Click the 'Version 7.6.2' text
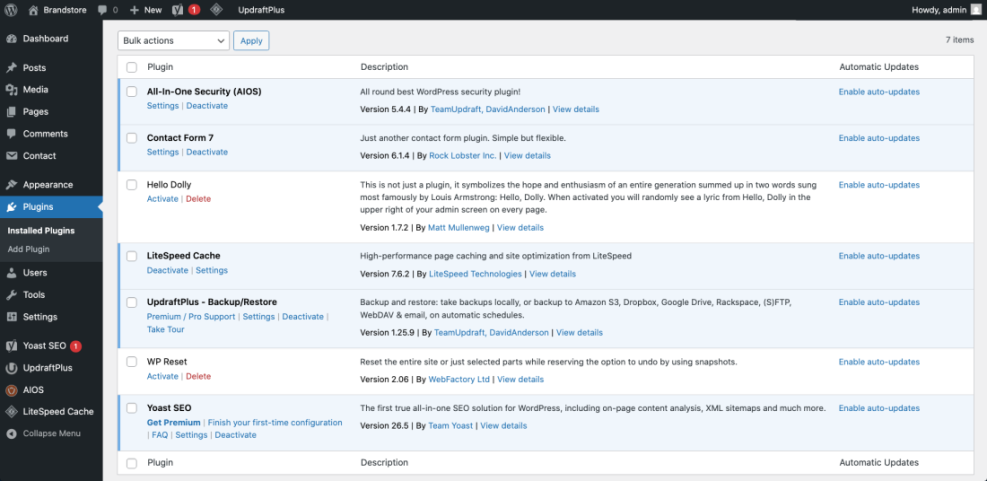 (x=385, y=274)
